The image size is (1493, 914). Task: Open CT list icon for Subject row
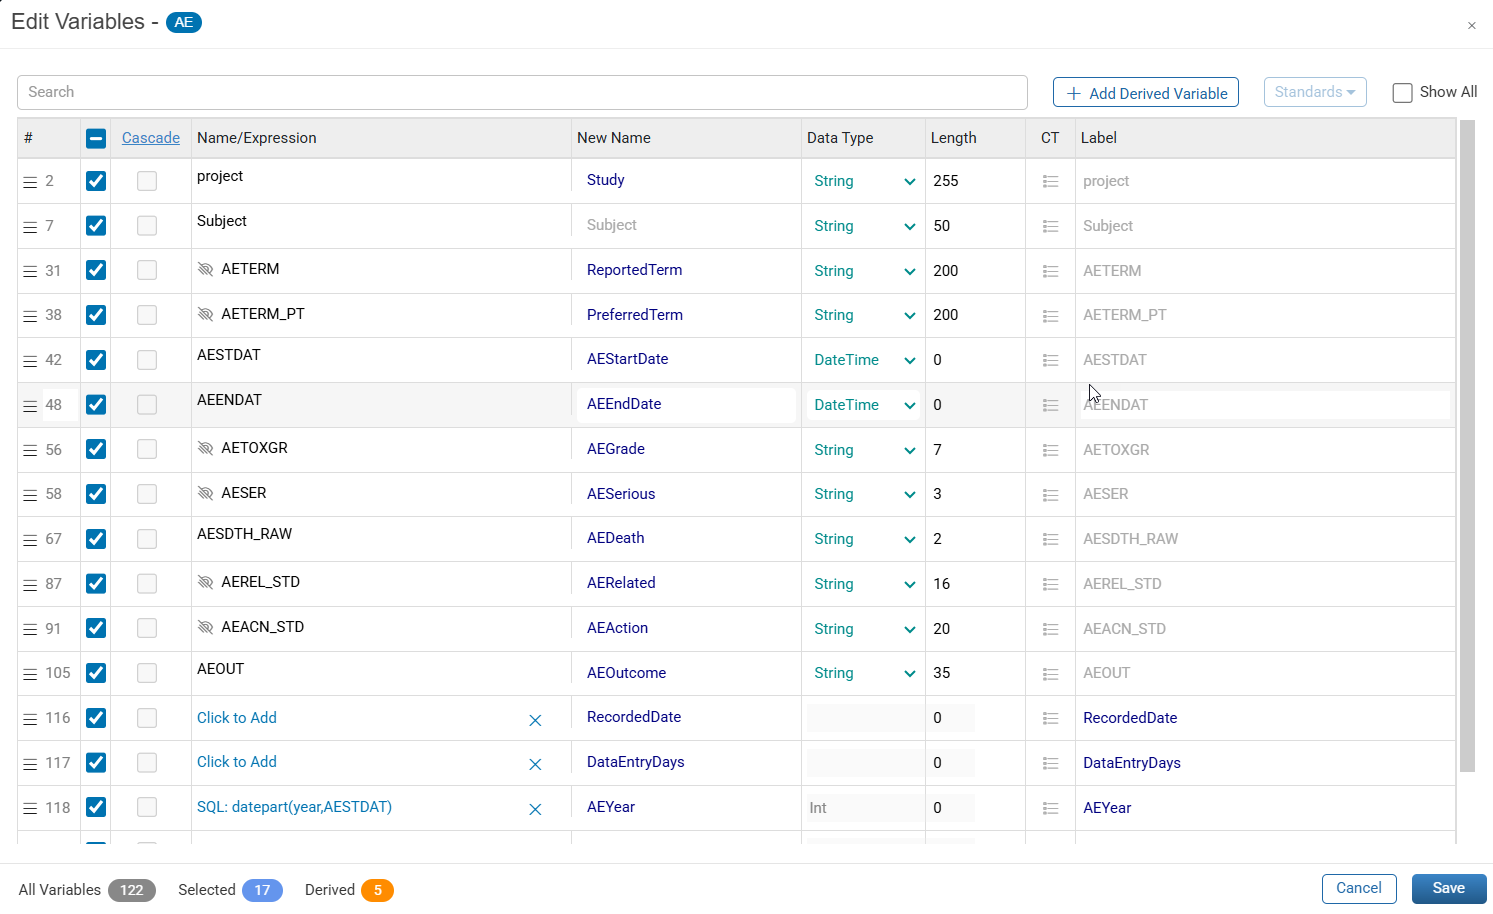pos(1050,227)
